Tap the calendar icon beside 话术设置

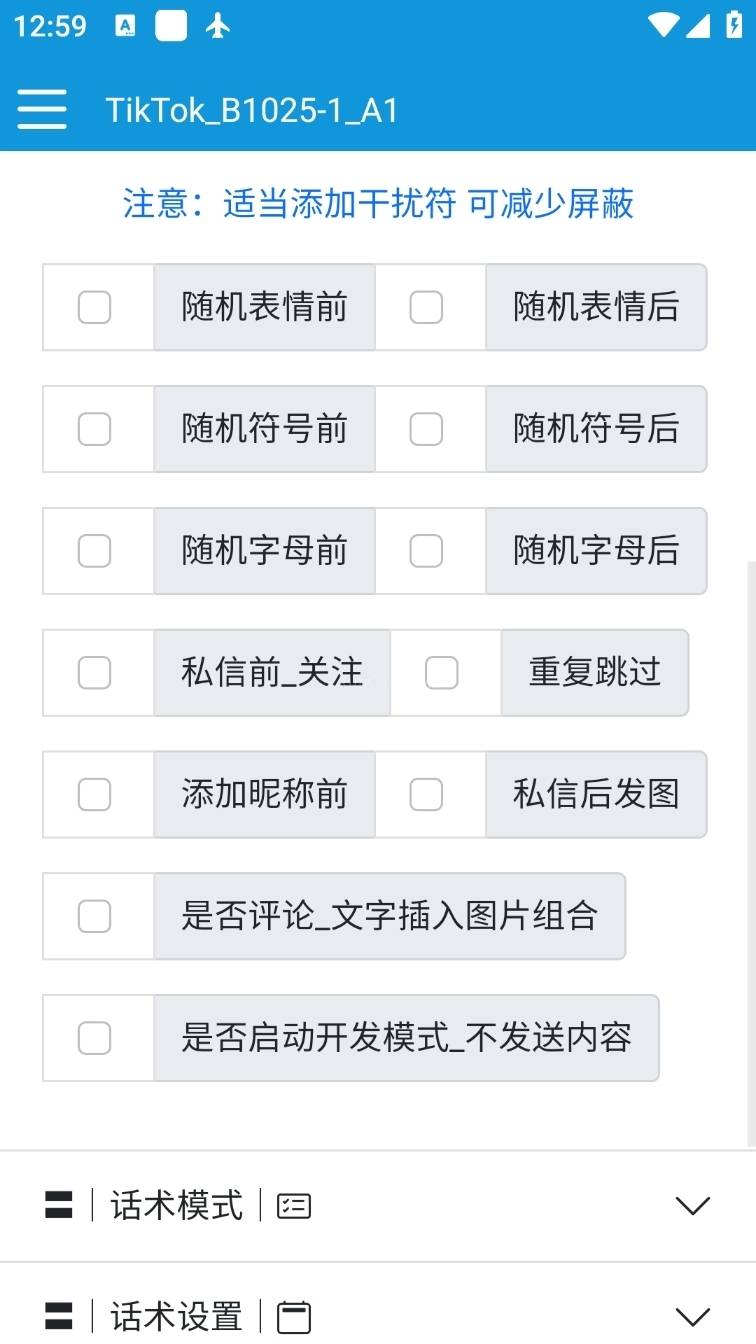294,1317
